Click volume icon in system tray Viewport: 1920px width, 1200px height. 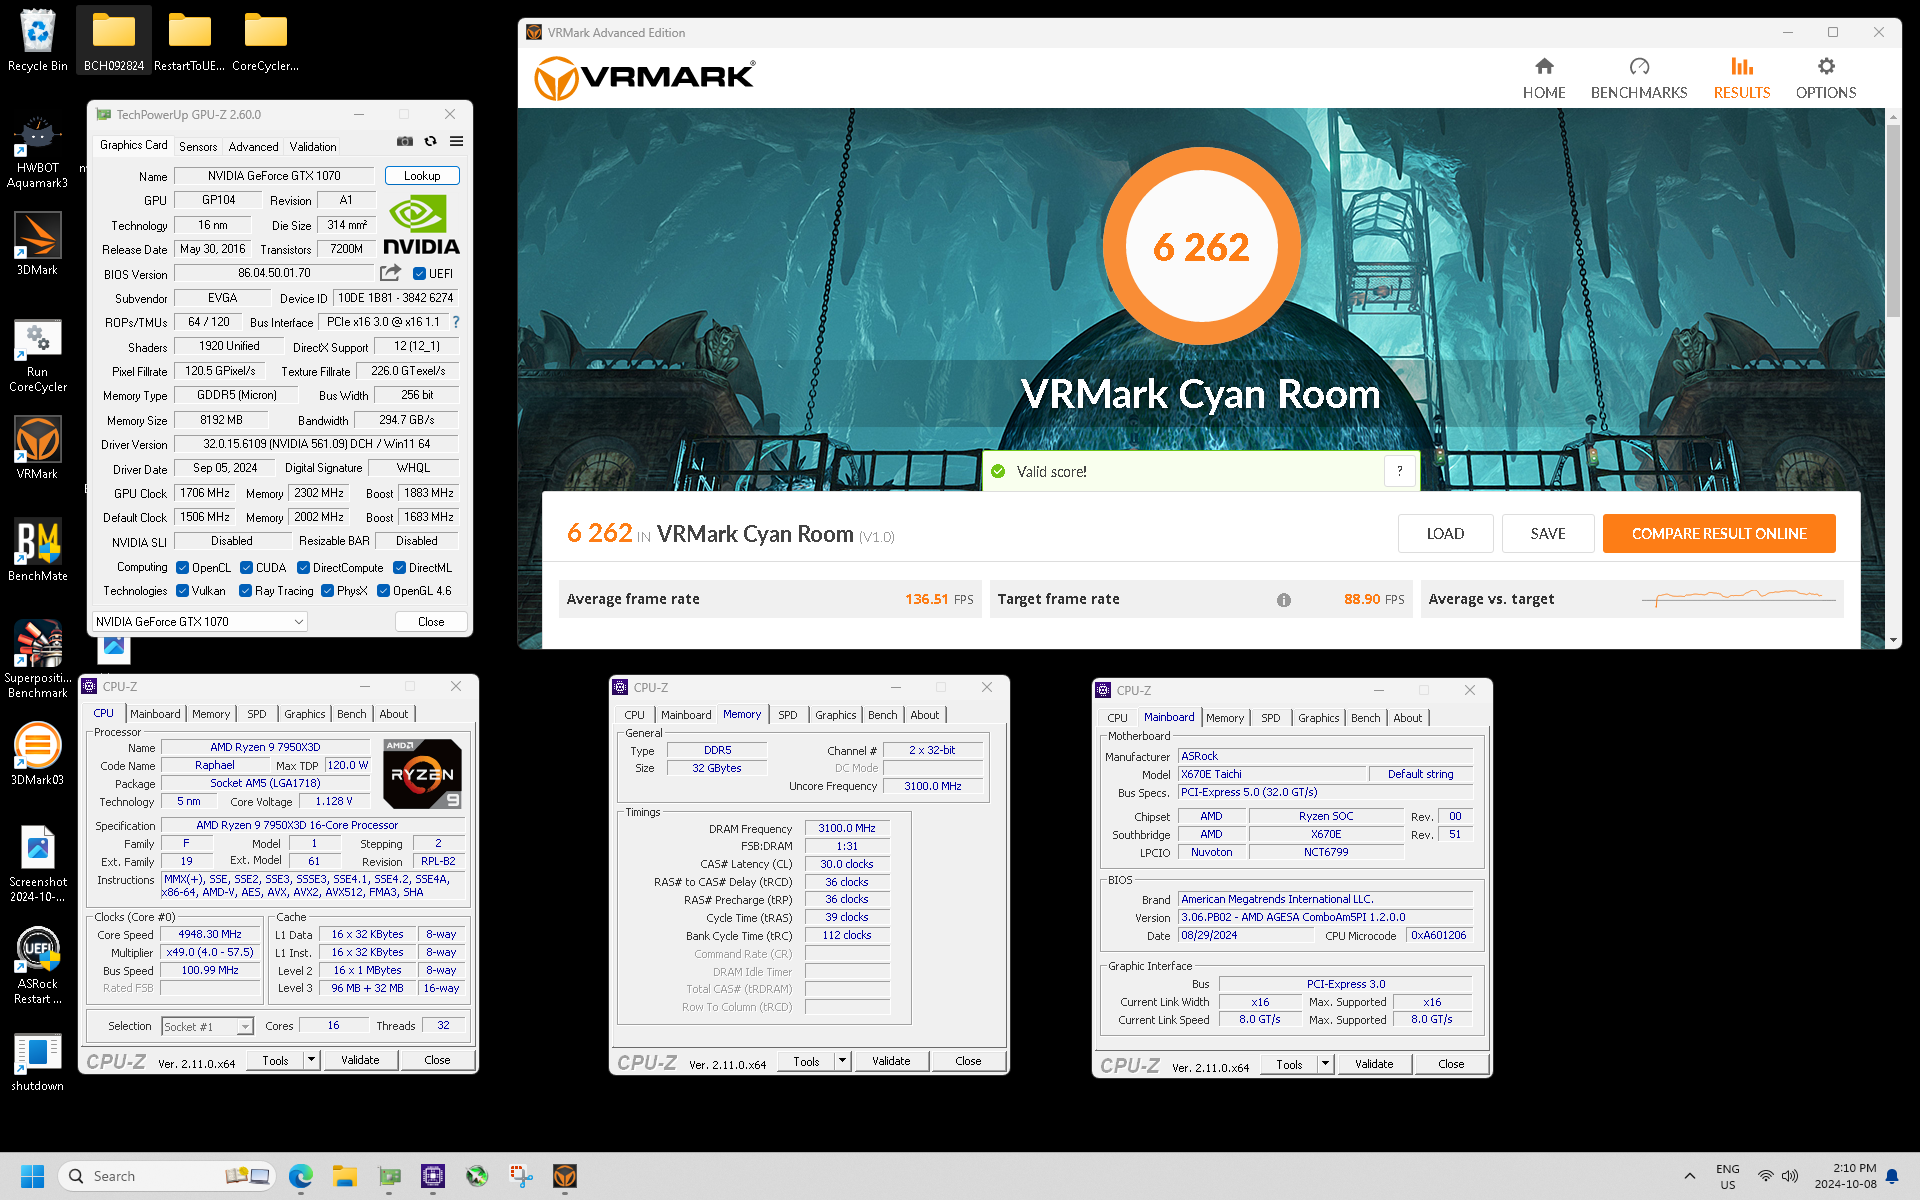[1790, 1176]
